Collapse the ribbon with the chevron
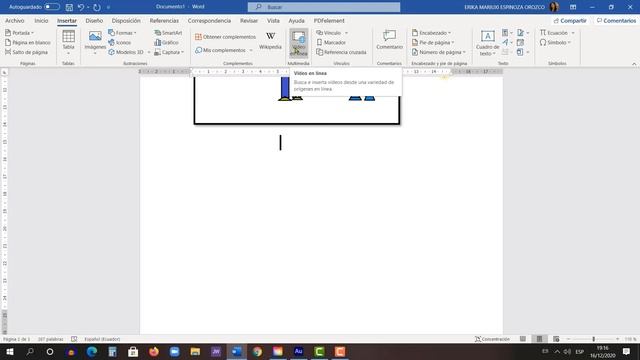 (x=634, y=64)
